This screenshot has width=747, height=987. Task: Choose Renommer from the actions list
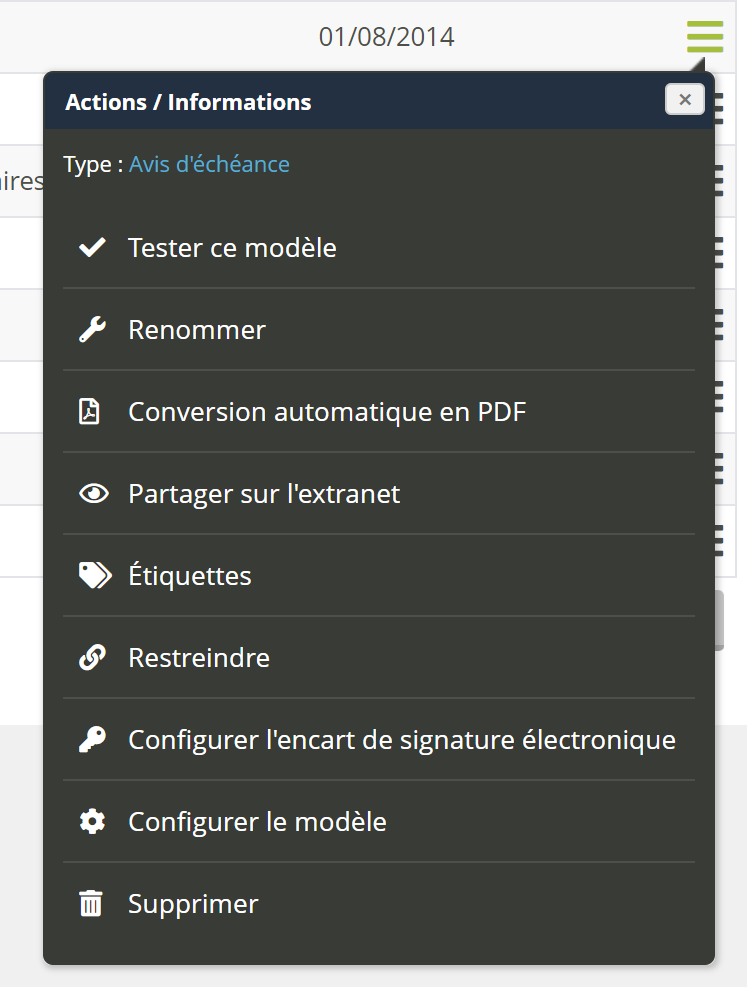197,330
